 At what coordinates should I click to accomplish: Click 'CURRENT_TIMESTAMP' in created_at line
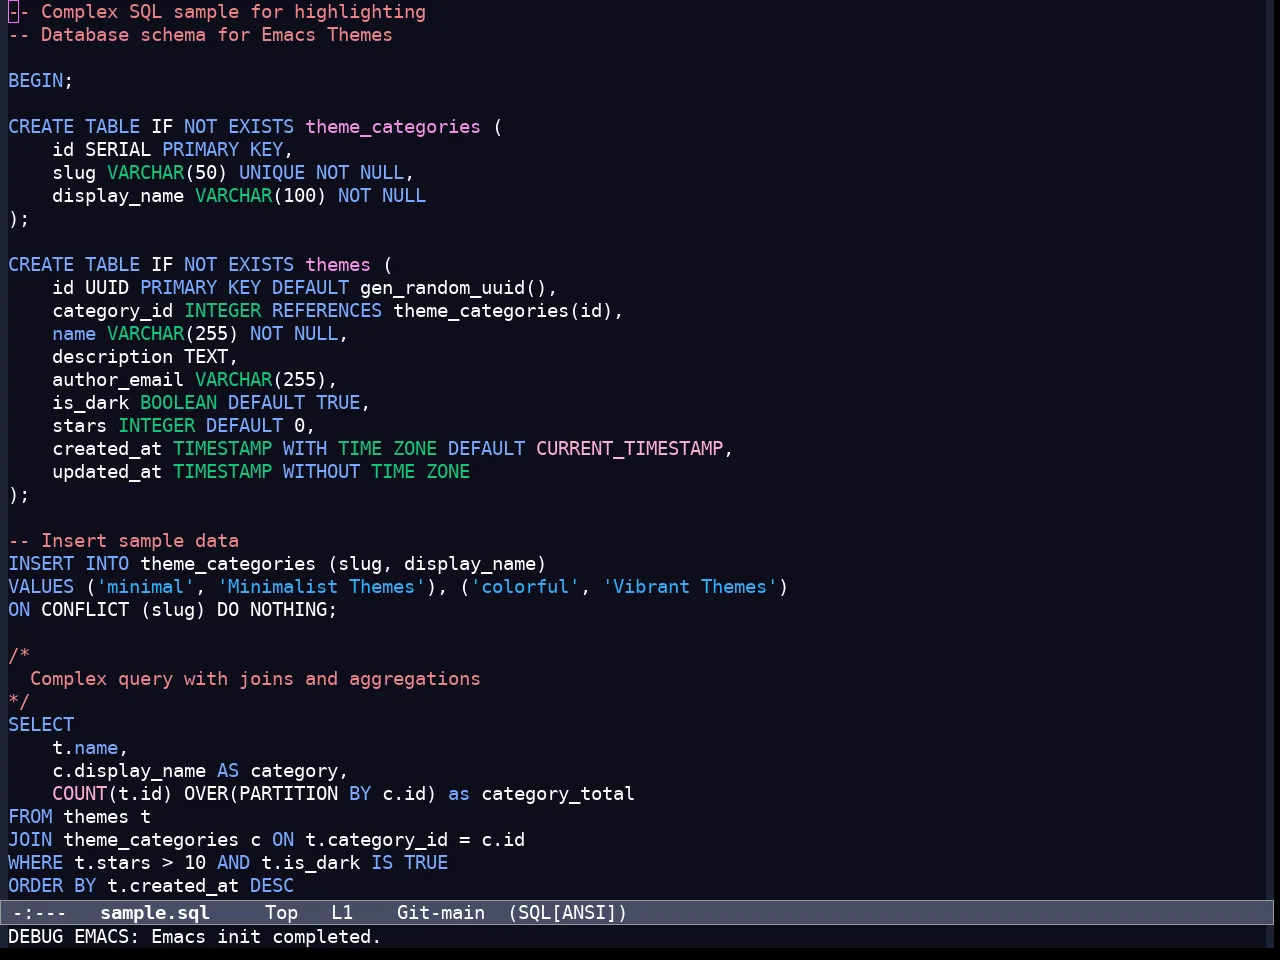click(x=629, y=449)
